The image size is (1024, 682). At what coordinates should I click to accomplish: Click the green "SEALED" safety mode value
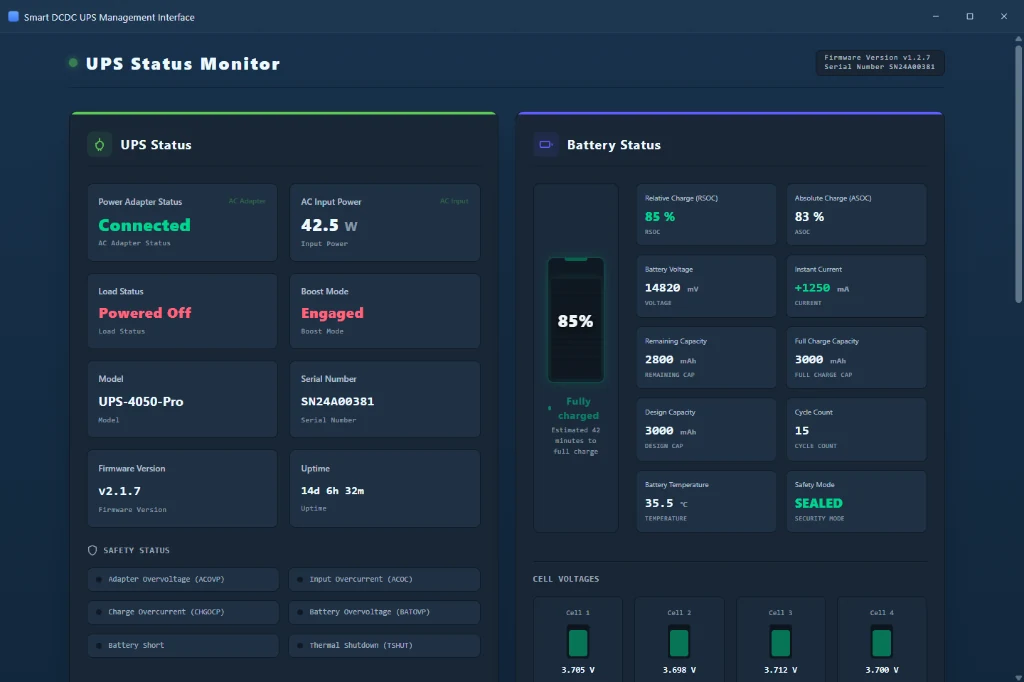click(x=818, y=504)
